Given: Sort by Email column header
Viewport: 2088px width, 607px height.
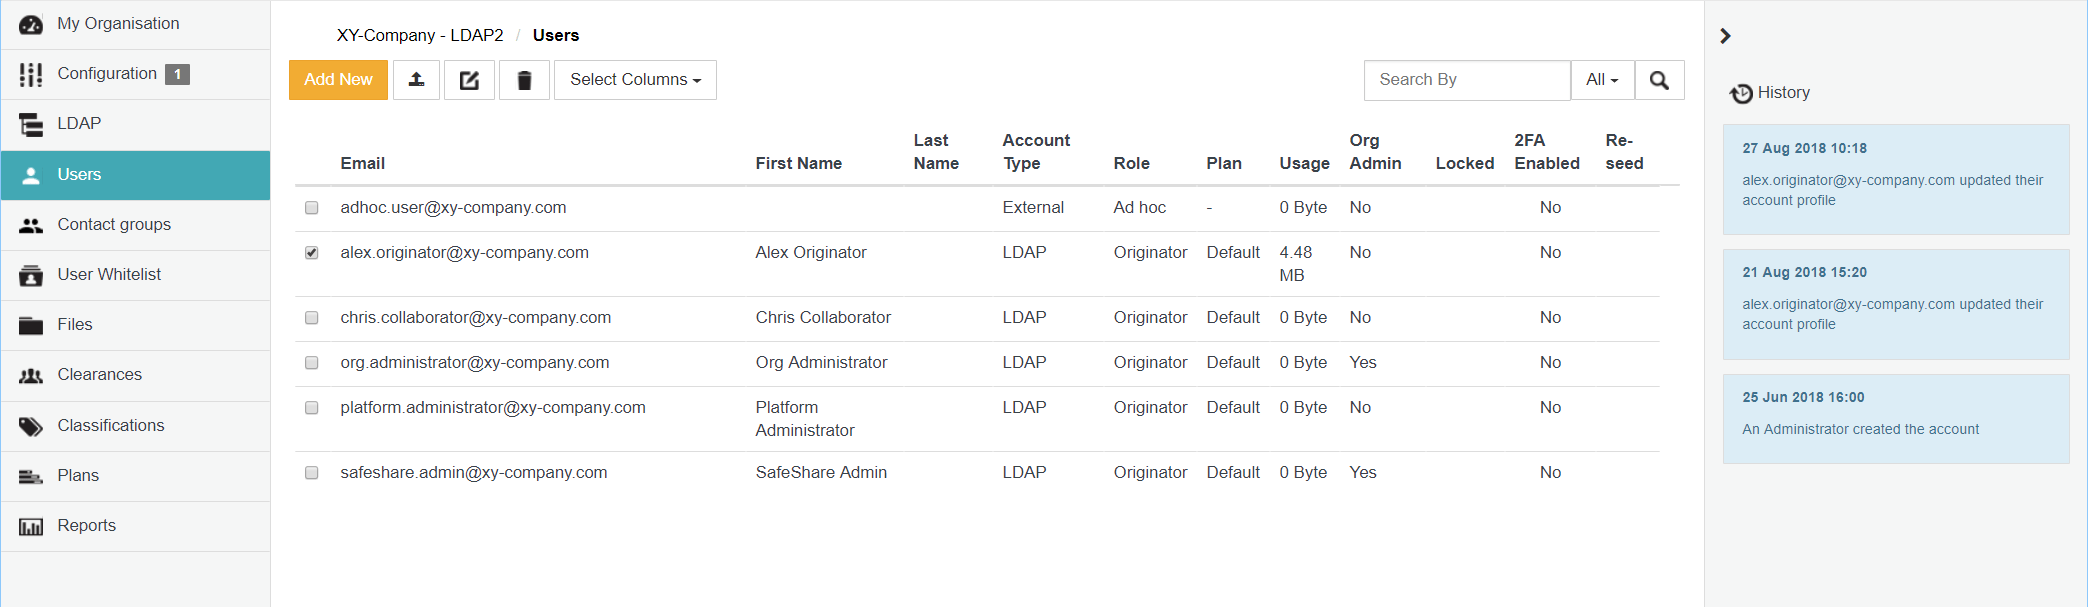Looking at the screenshot, I should (x=362, y=164).
